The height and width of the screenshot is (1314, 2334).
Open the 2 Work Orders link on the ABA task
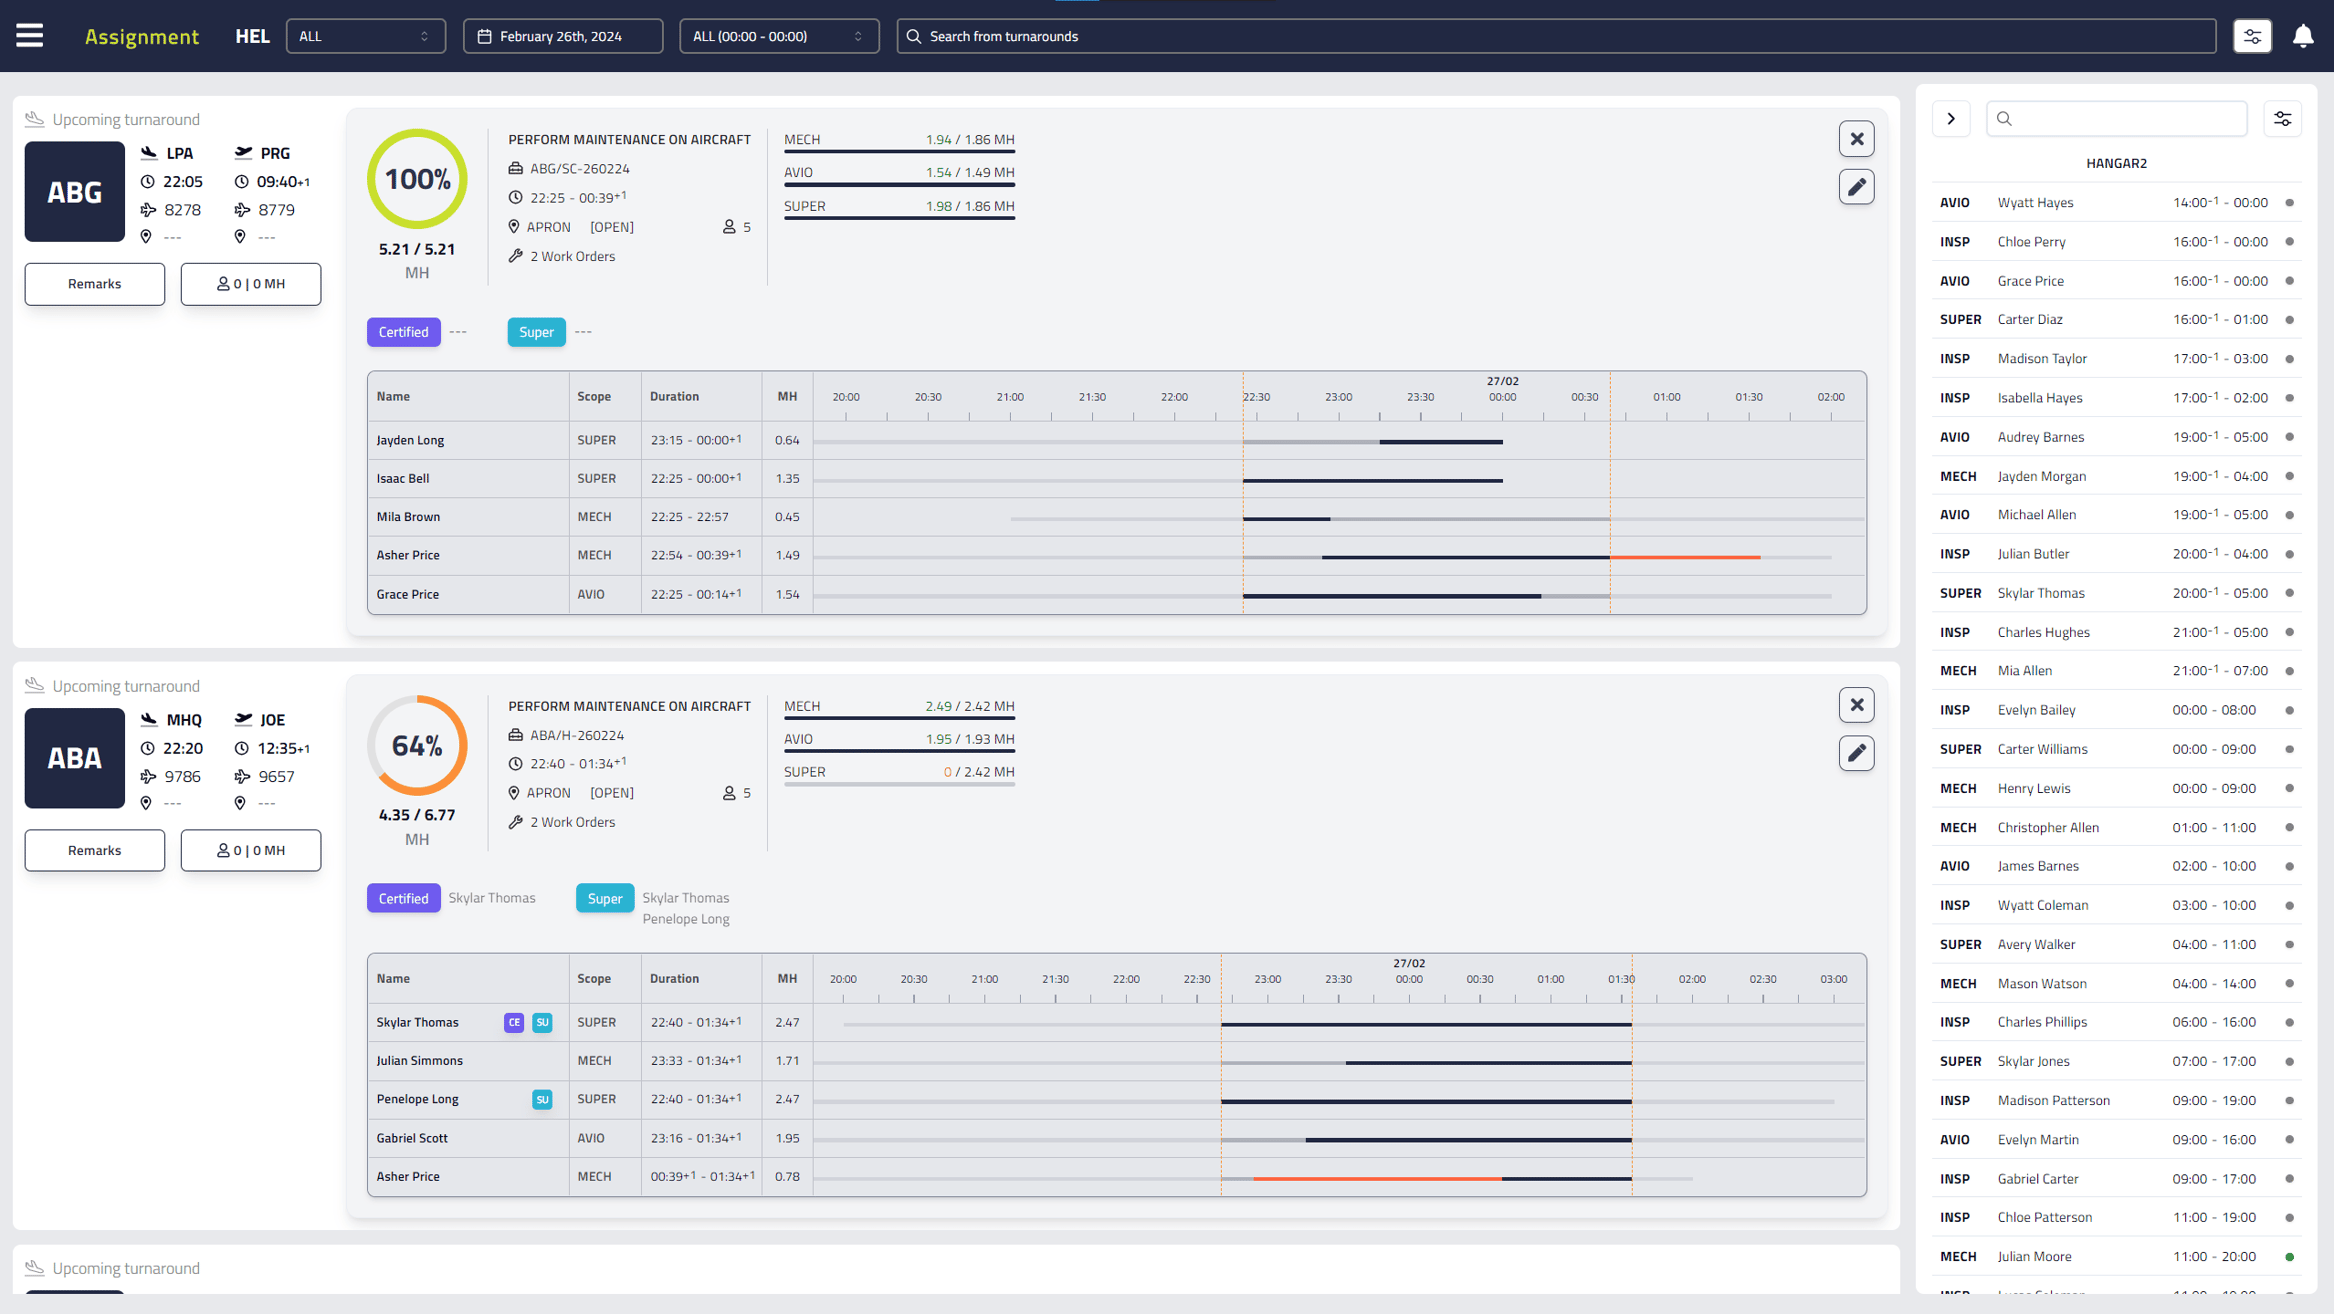click(573, 822)
